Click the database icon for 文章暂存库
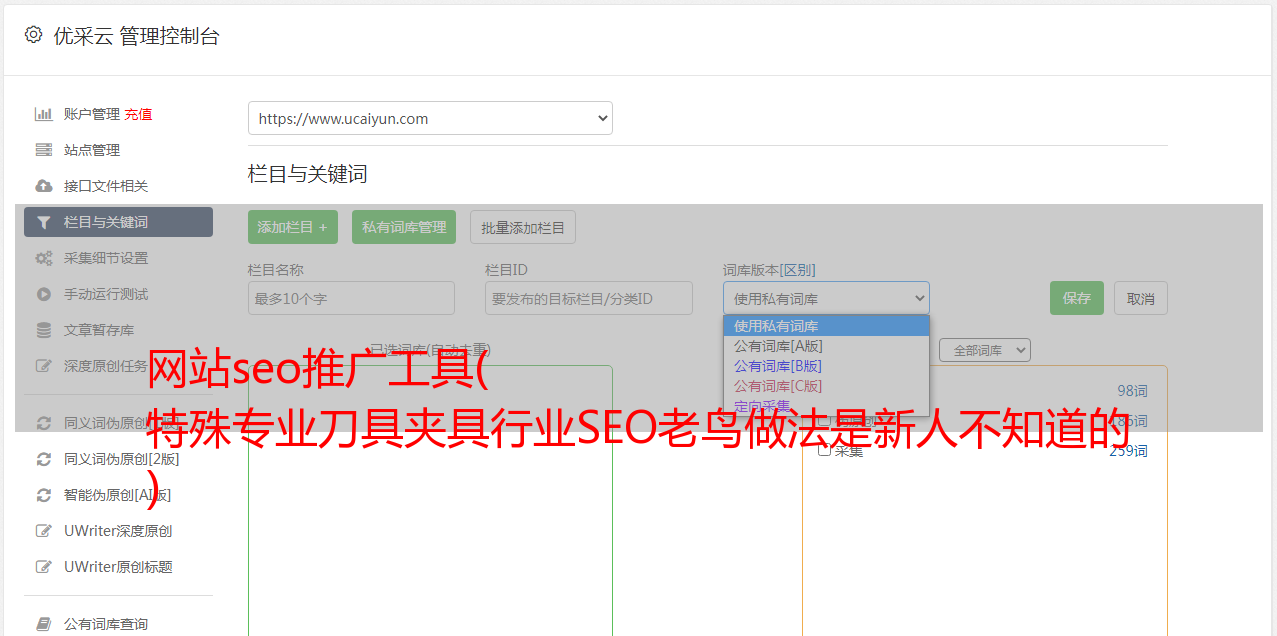Viewport: 1277px width, 636px height. pos(44,330)
